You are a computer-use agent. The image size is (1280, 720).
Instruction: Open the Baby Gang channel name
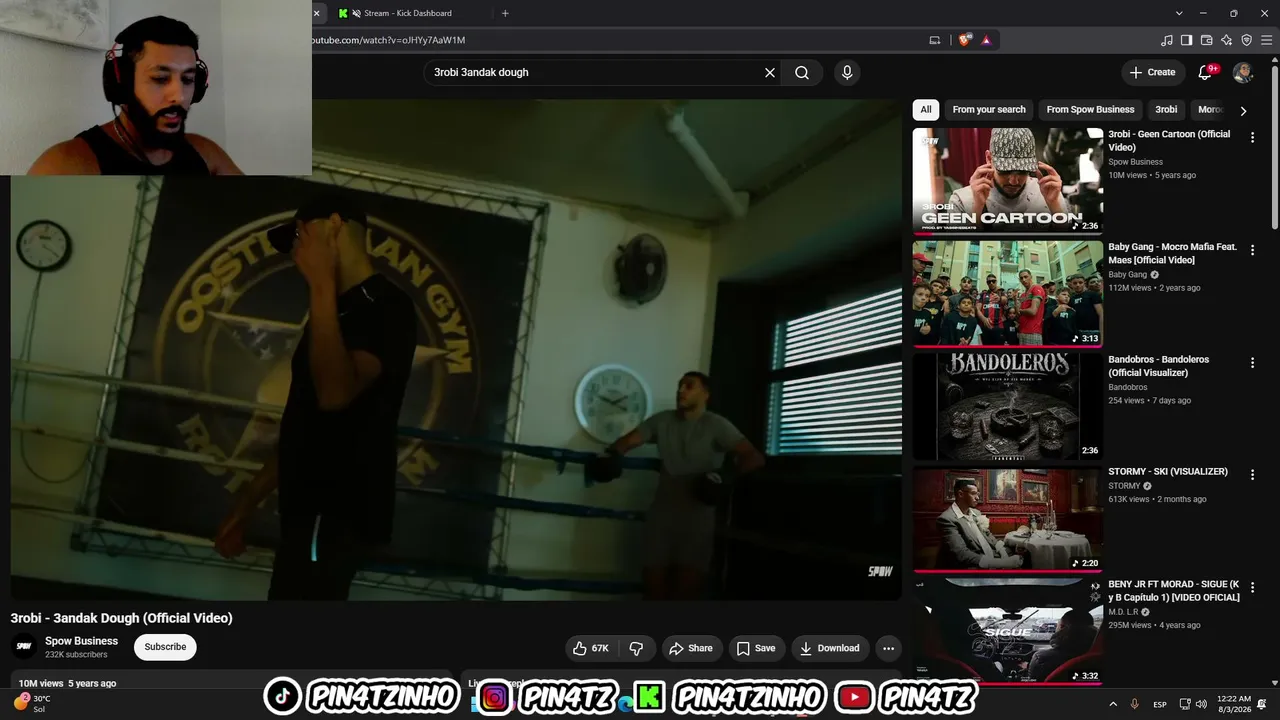(x=1127, y=274)
